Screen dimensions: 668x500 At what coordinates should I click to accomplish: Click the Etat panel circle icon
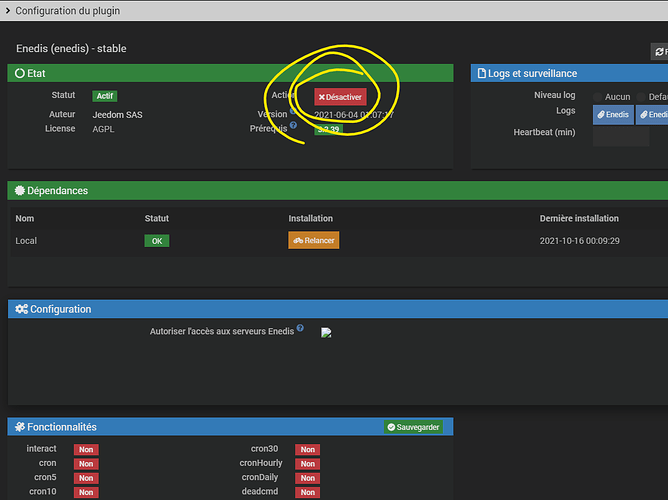click(20, 73)
